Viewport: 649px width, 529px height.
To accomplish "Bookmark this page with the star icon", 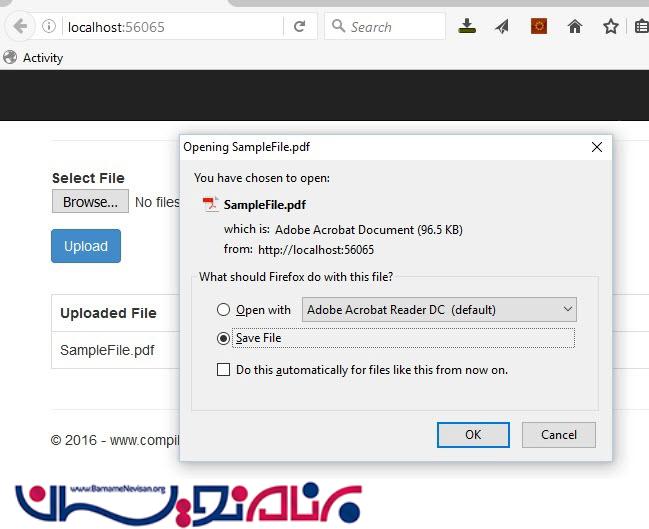I will (x=611, y=27).
